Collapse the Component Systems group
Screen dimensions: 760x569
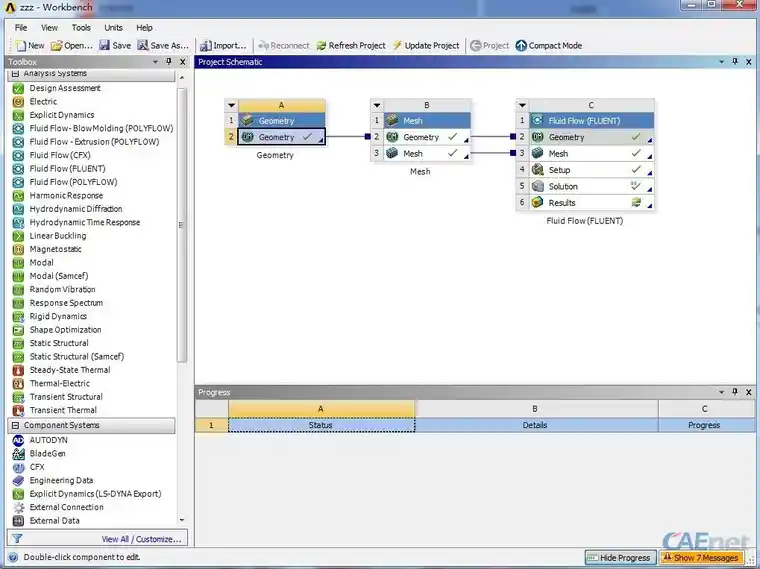pyautogui.click(x=15, y=426)
